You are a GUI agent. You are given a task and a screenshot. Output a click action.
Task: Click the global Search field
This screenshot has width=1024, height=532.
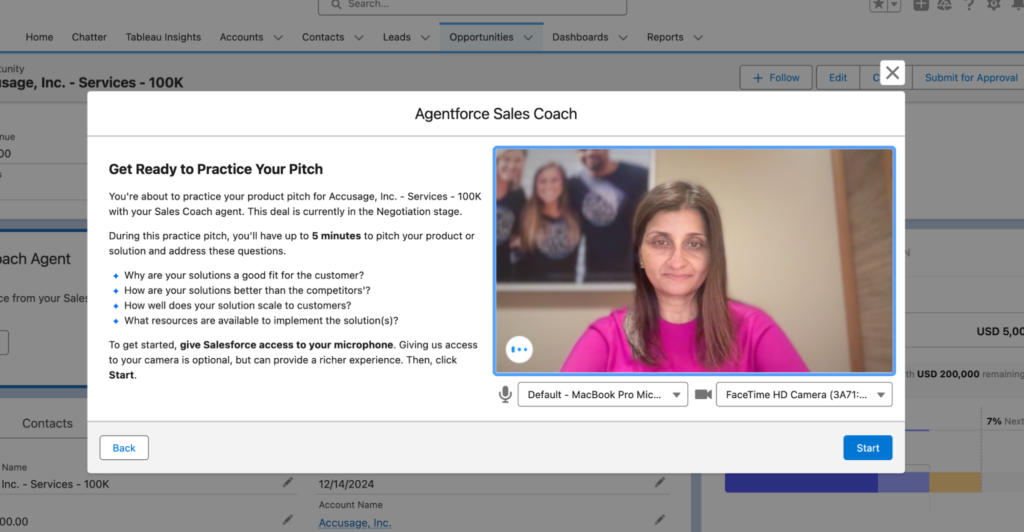tap(473, 6)
